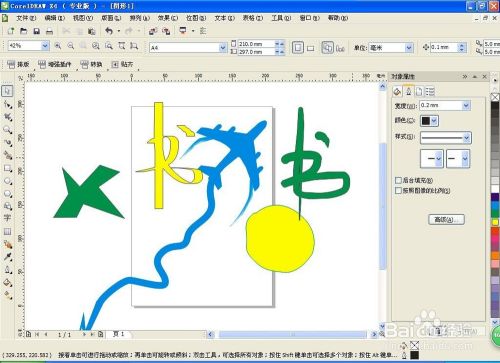500x363 pixels.
Task: Click the no-color X swatch in palette
Action: 495,97
